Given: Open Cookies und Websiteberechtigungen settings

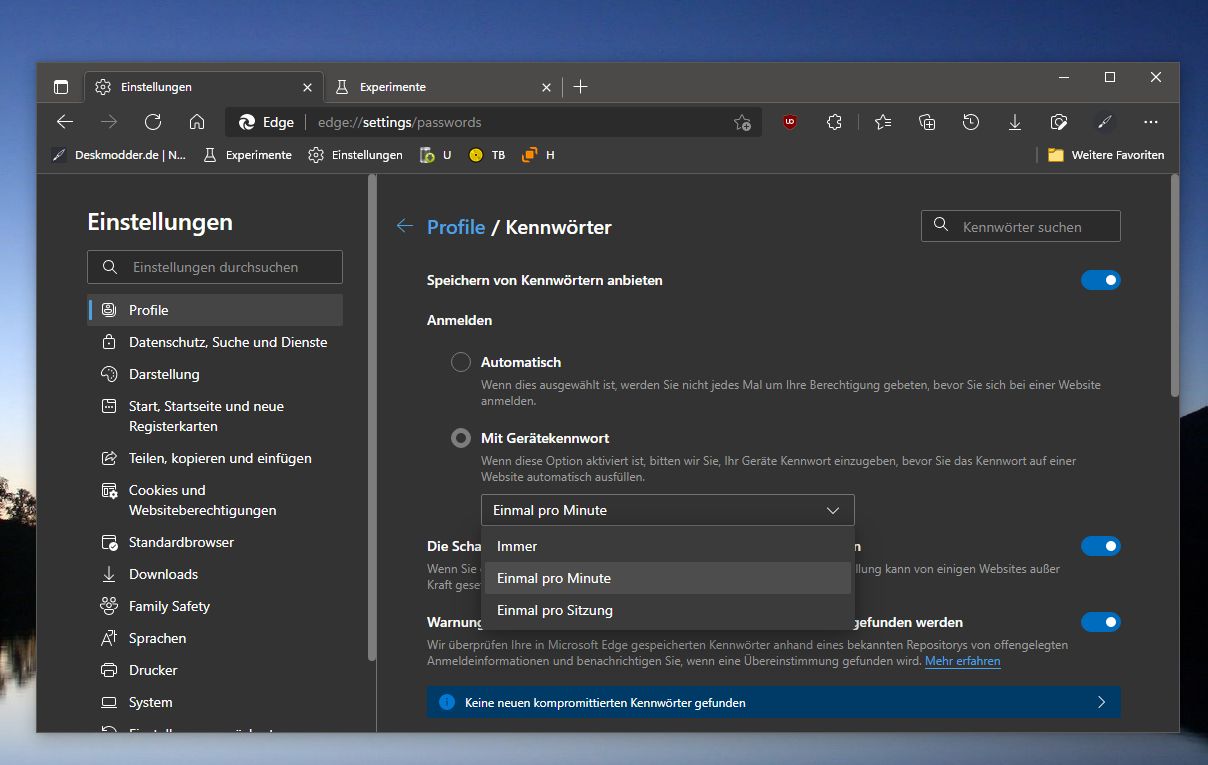Looking at the screenshot, I should tap(215, 500).
